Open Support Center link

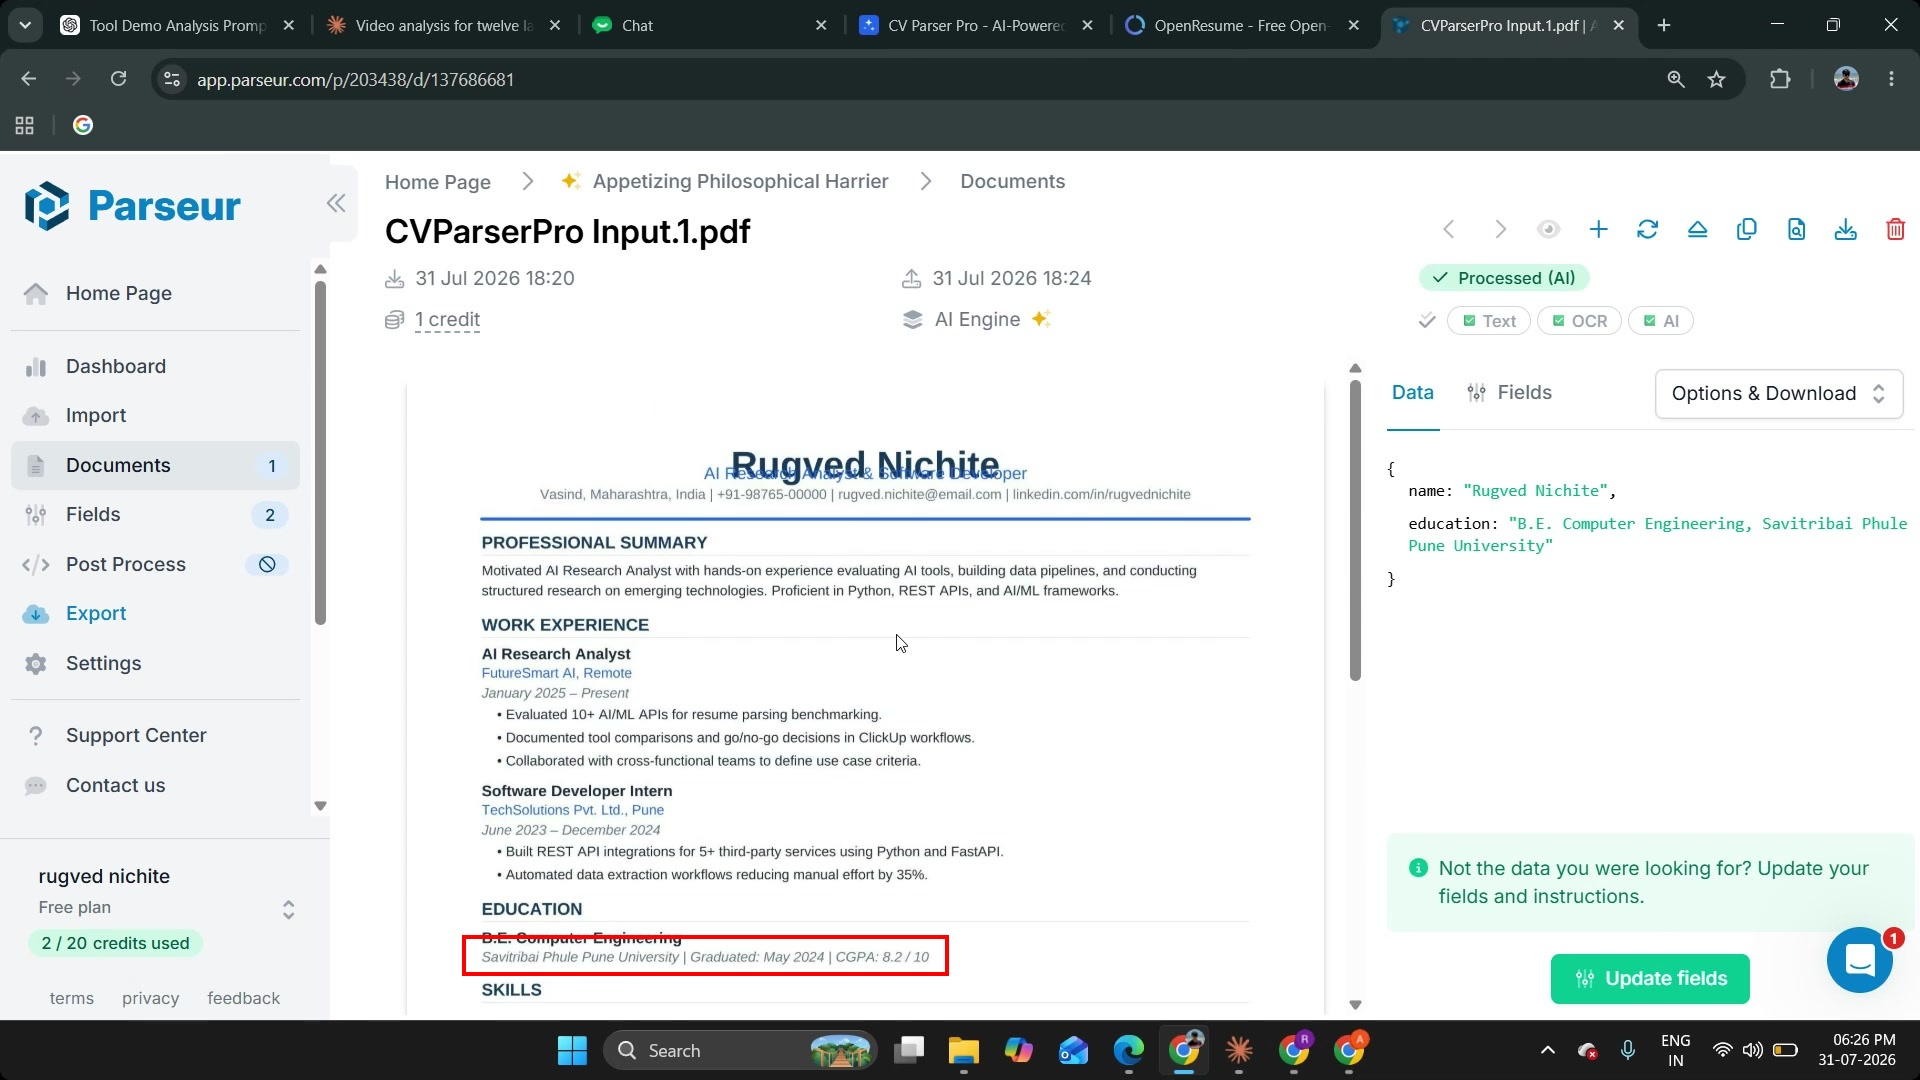[155, 736]
